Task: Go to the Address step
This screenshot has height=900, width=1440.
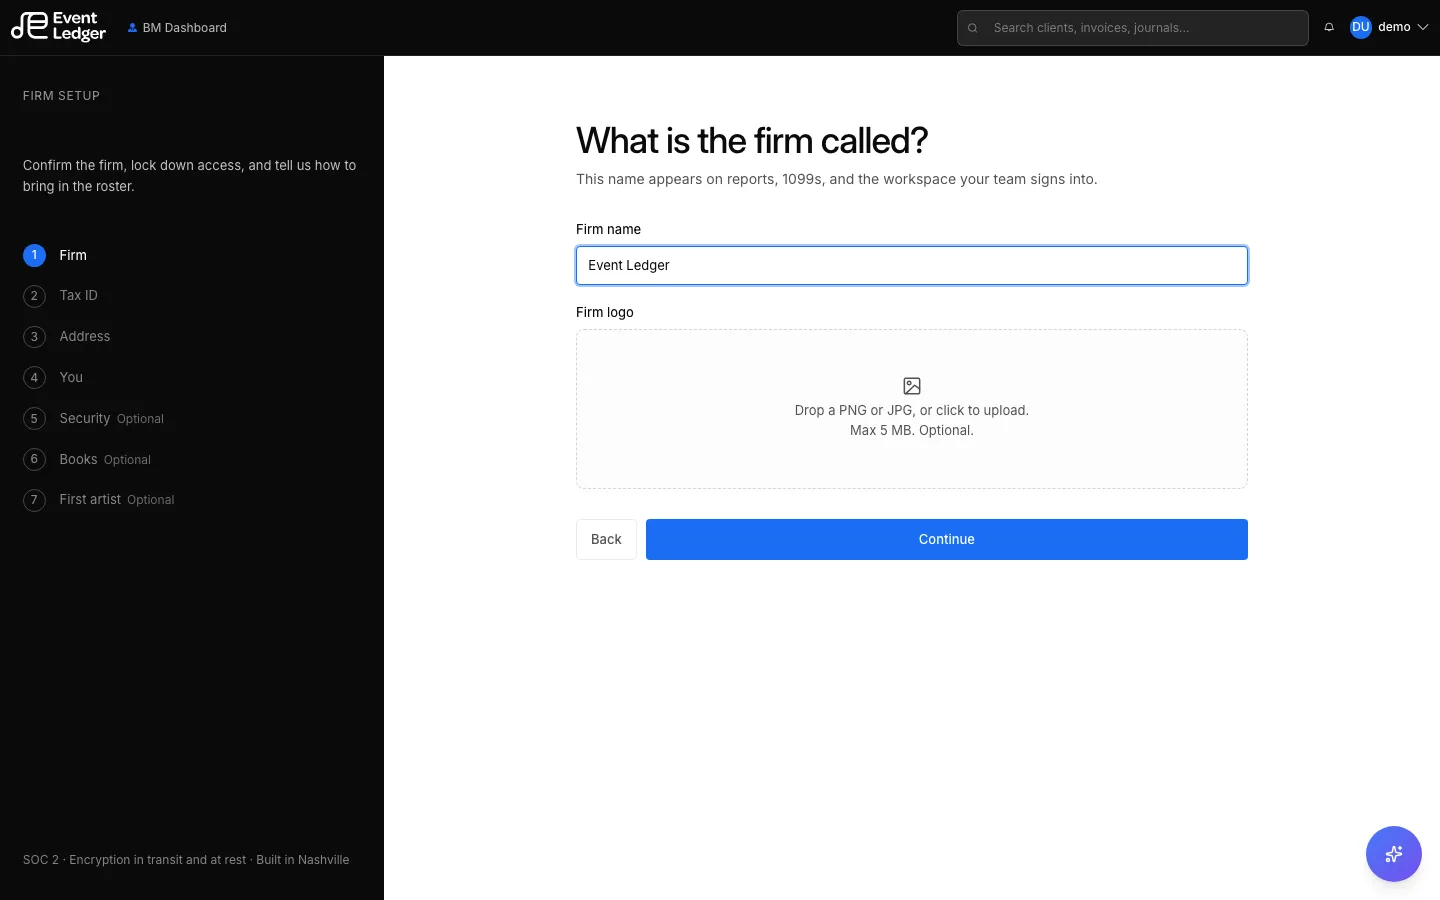Action: pyautogui.click(x=85, y=337)
